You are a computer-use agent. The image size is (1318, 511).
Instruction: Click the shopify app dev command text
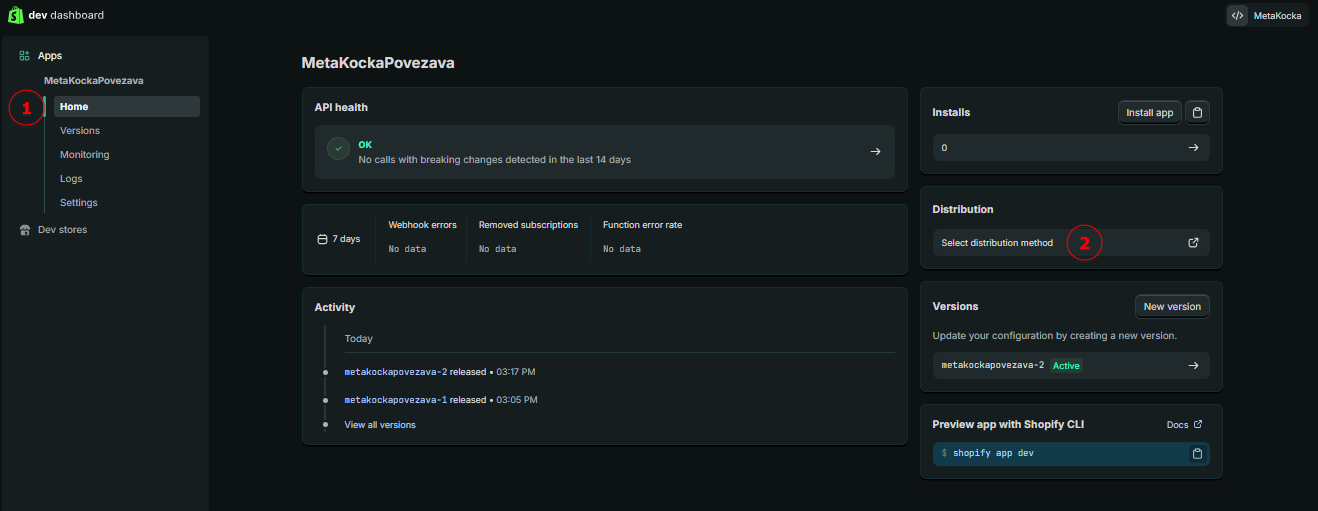click(x=993, y=453)
